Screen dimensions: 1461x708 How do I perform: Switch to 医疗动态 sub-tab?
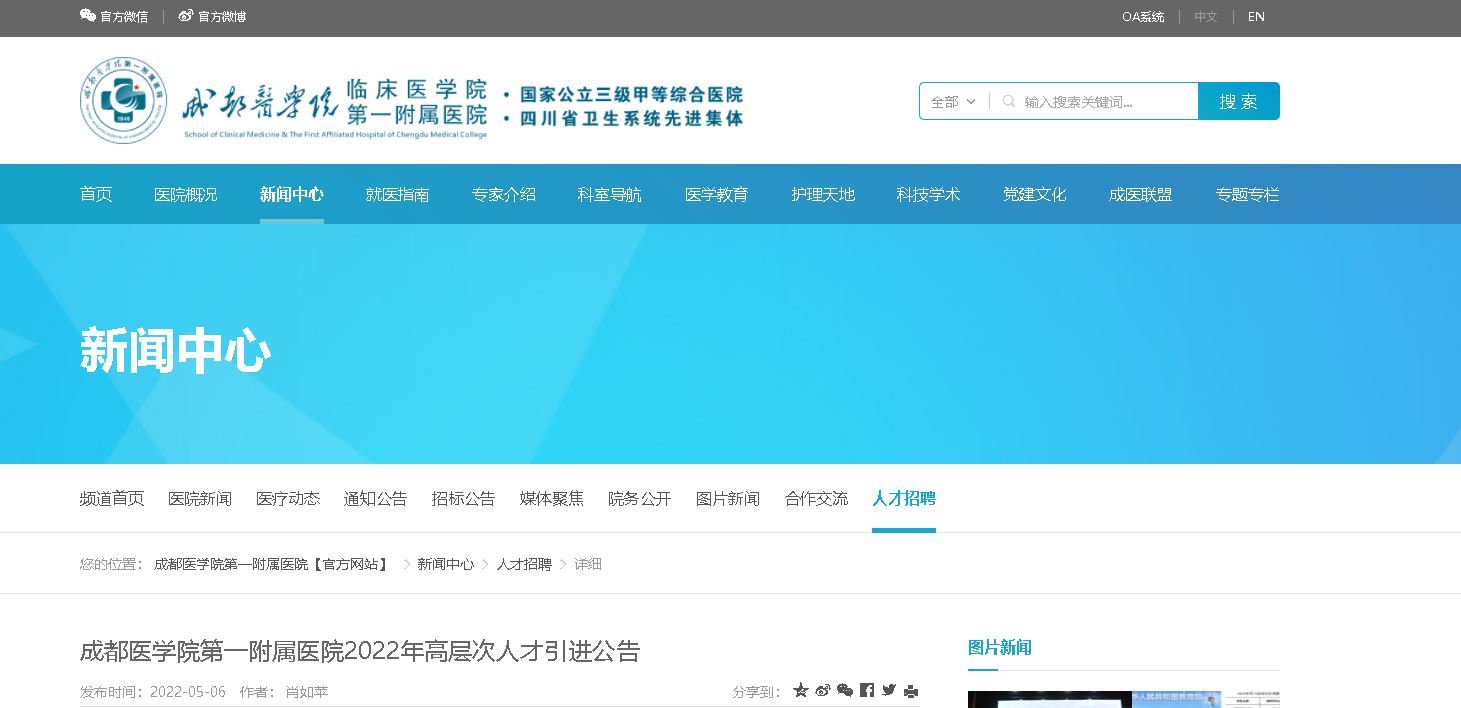coord(288,498)
